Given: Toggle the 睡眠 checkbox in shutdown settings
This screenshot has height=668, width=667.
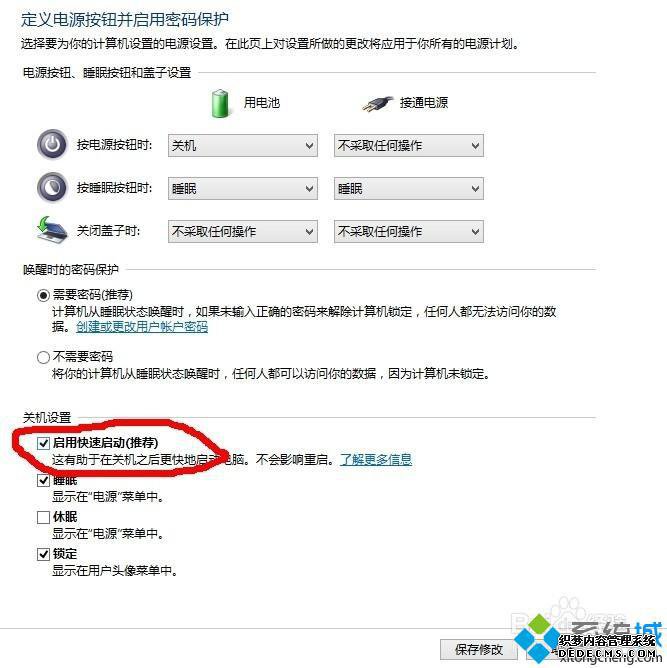Looking at the screenshot, I should (x=43, y=481).
